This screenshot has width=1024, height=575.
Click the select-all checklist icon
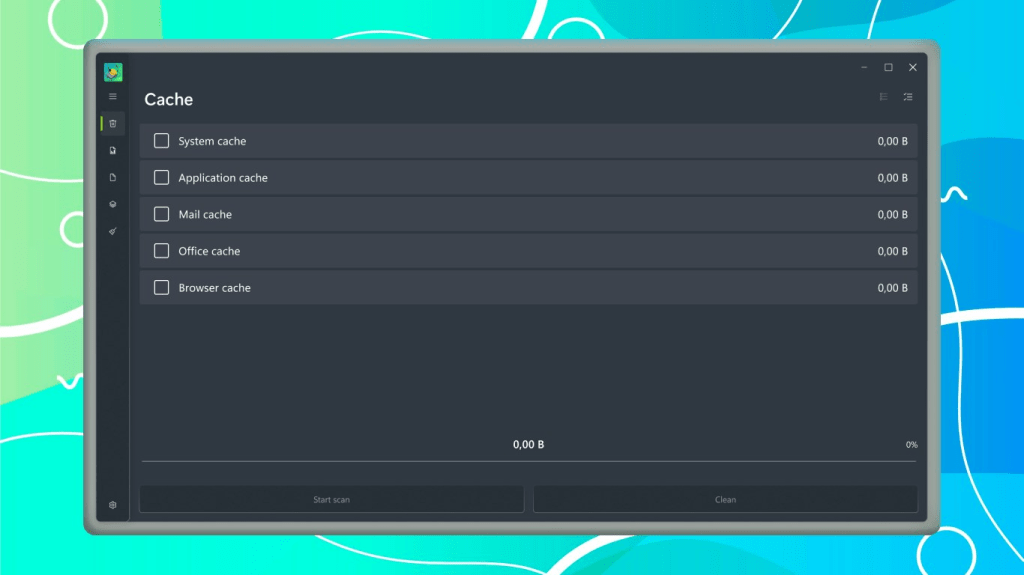908,97
